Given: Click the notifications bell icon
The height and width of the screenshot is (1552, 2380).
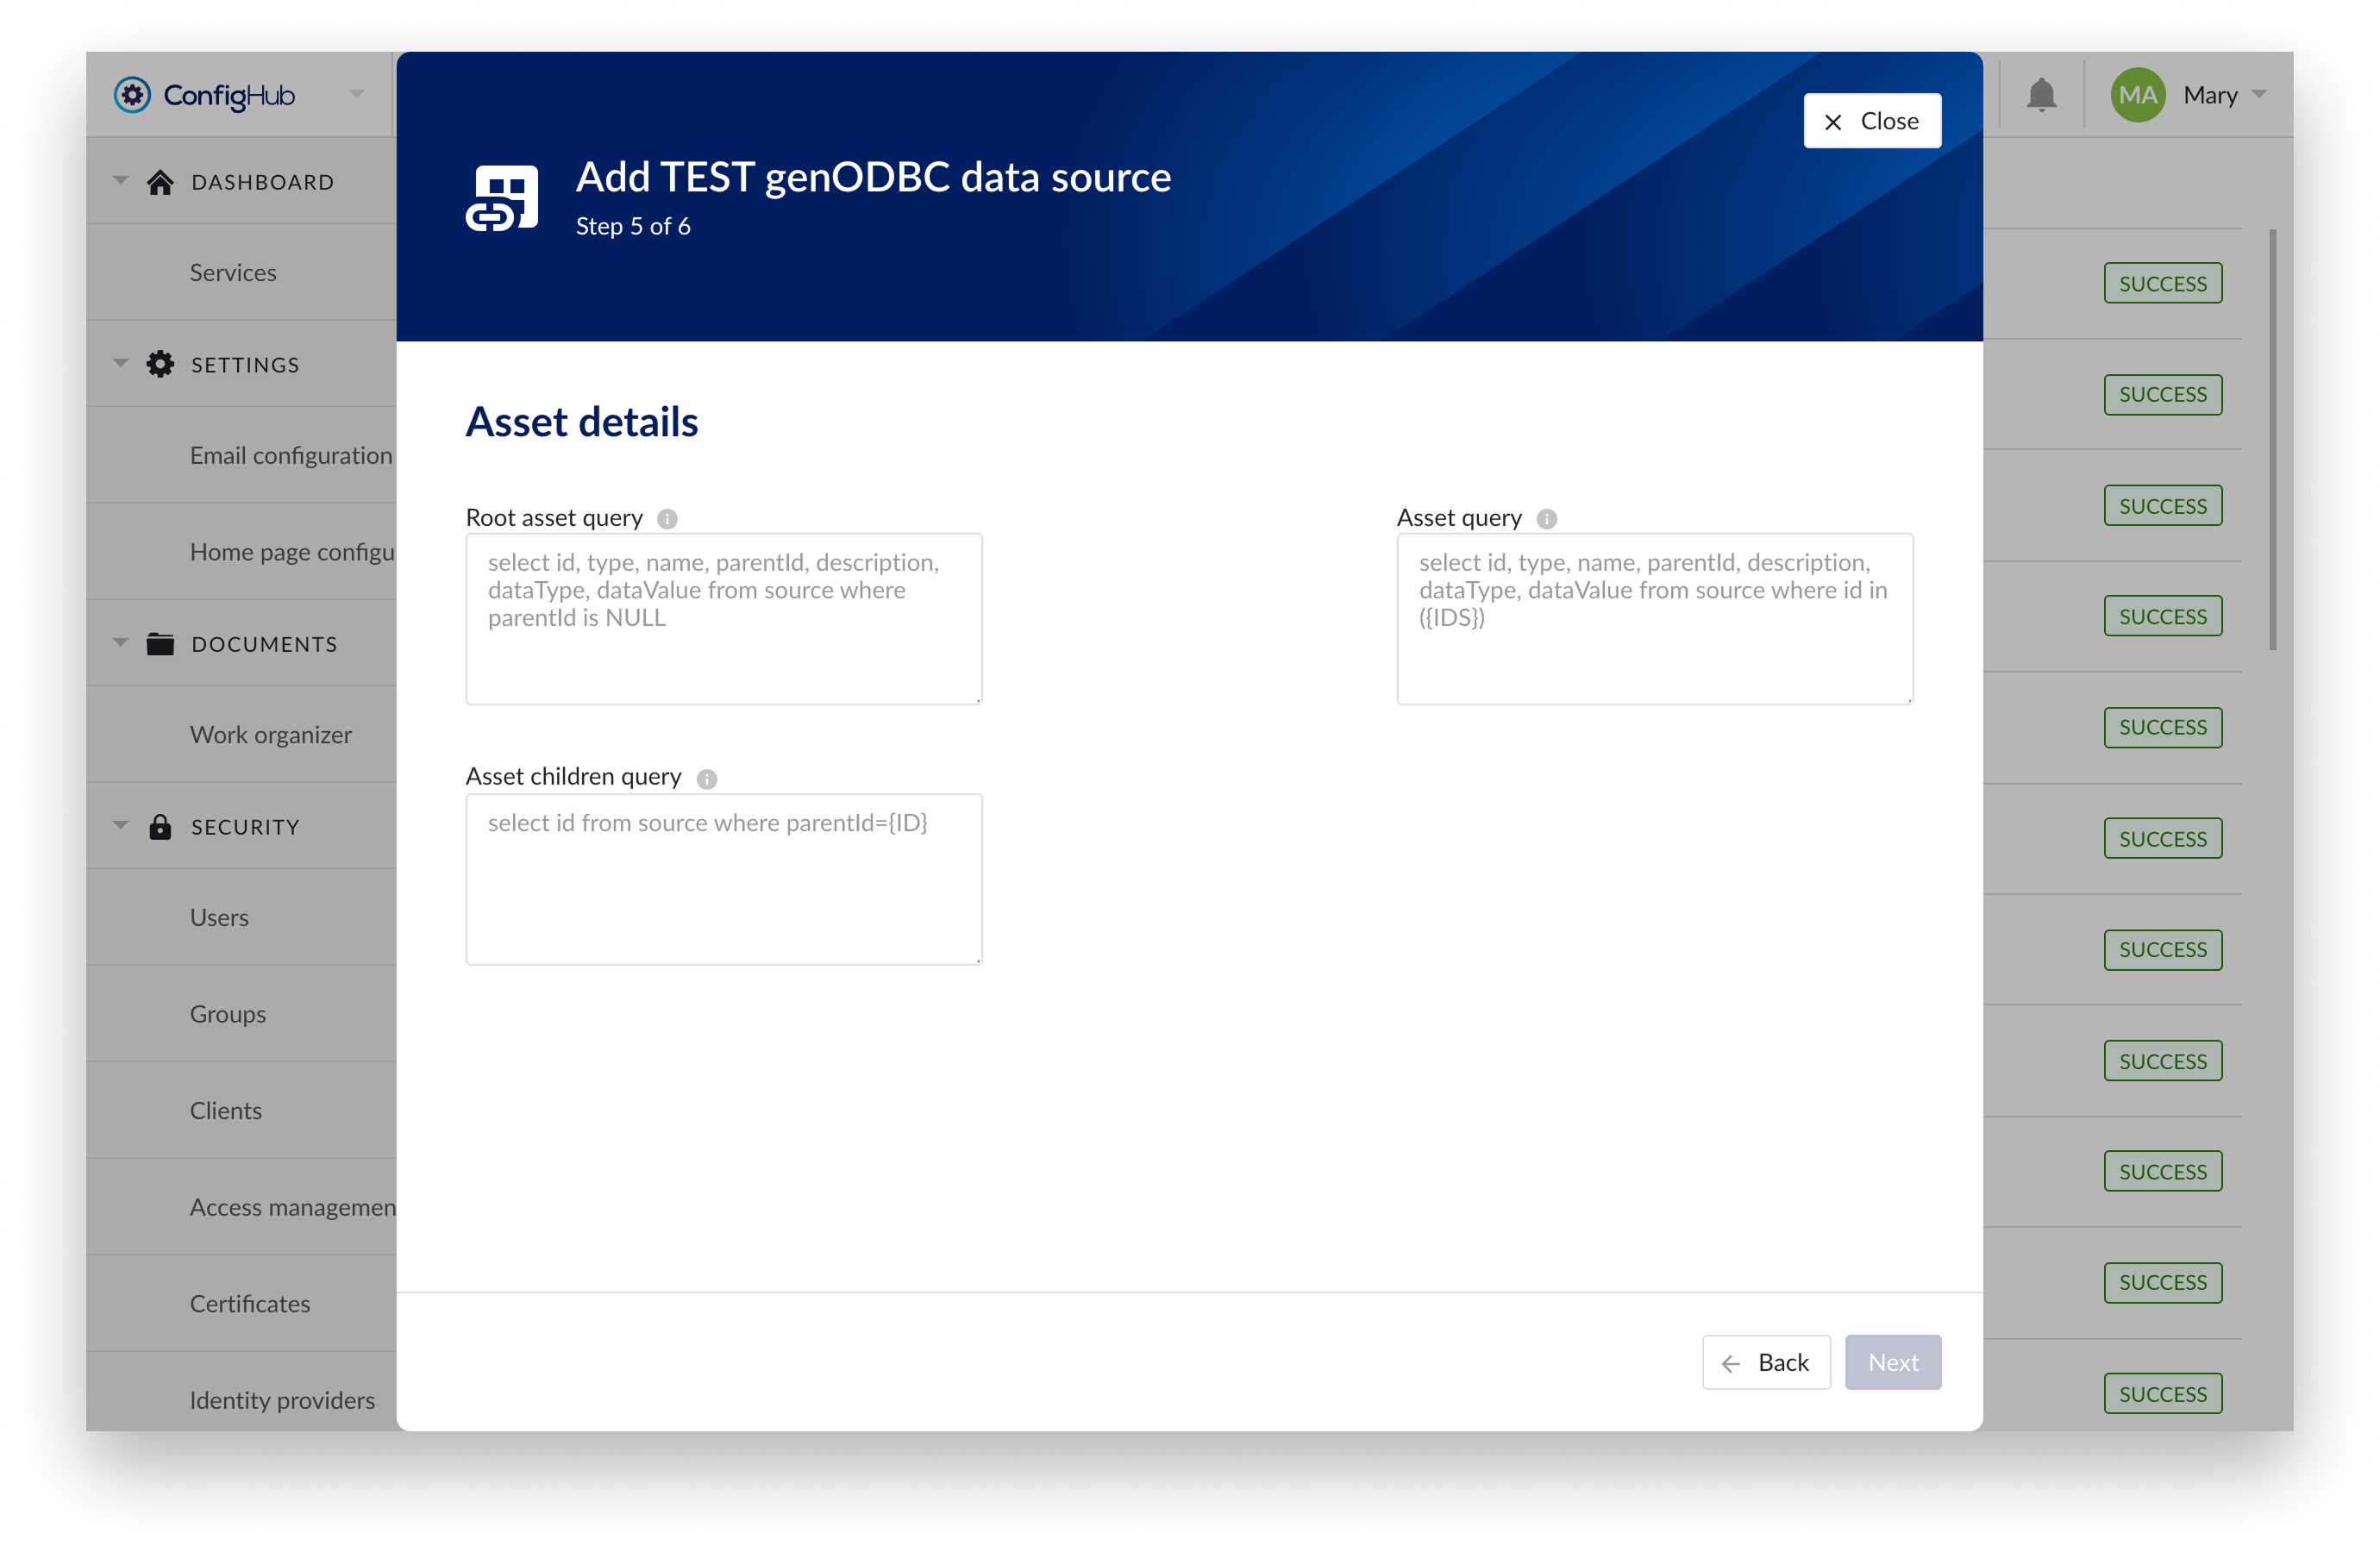Looking at the screenshot, I should [x=2041, y=95].
